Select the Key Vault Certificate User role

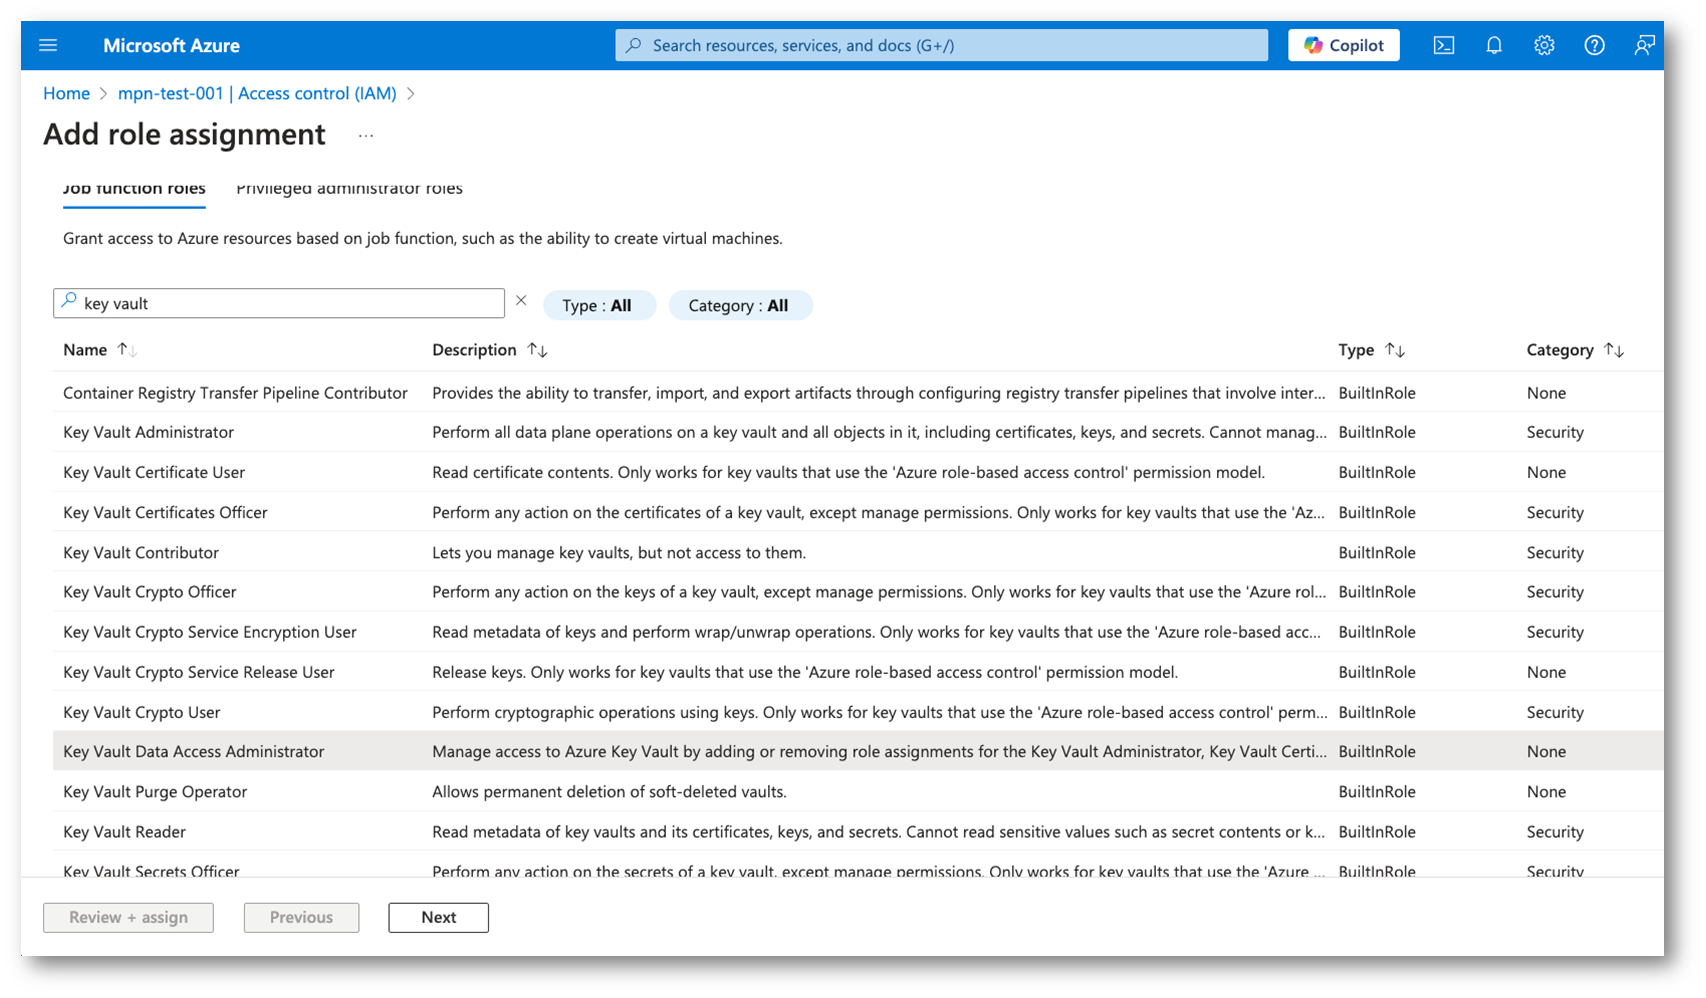[x=154, y=472]
